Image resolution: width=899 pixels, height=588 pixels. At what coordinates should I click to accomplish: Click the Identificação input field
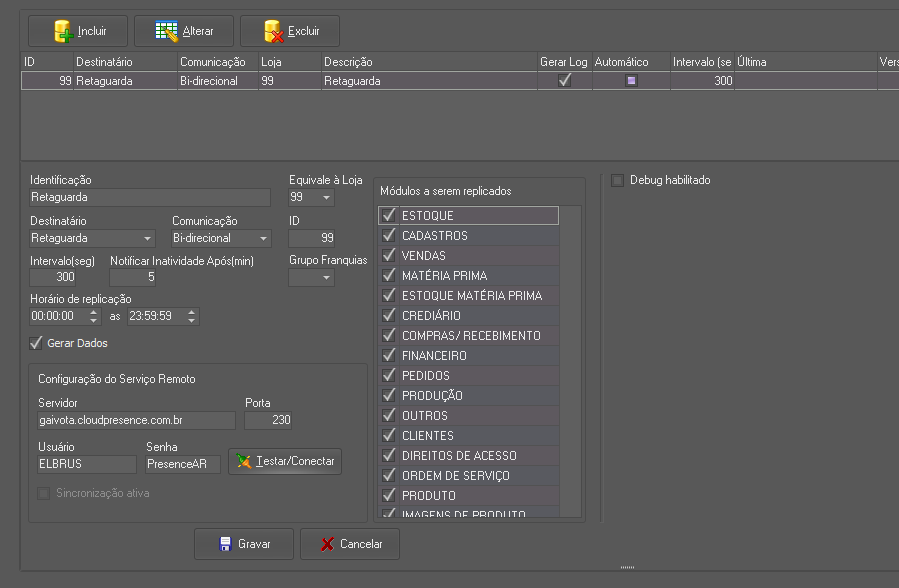tap(150, 198)
